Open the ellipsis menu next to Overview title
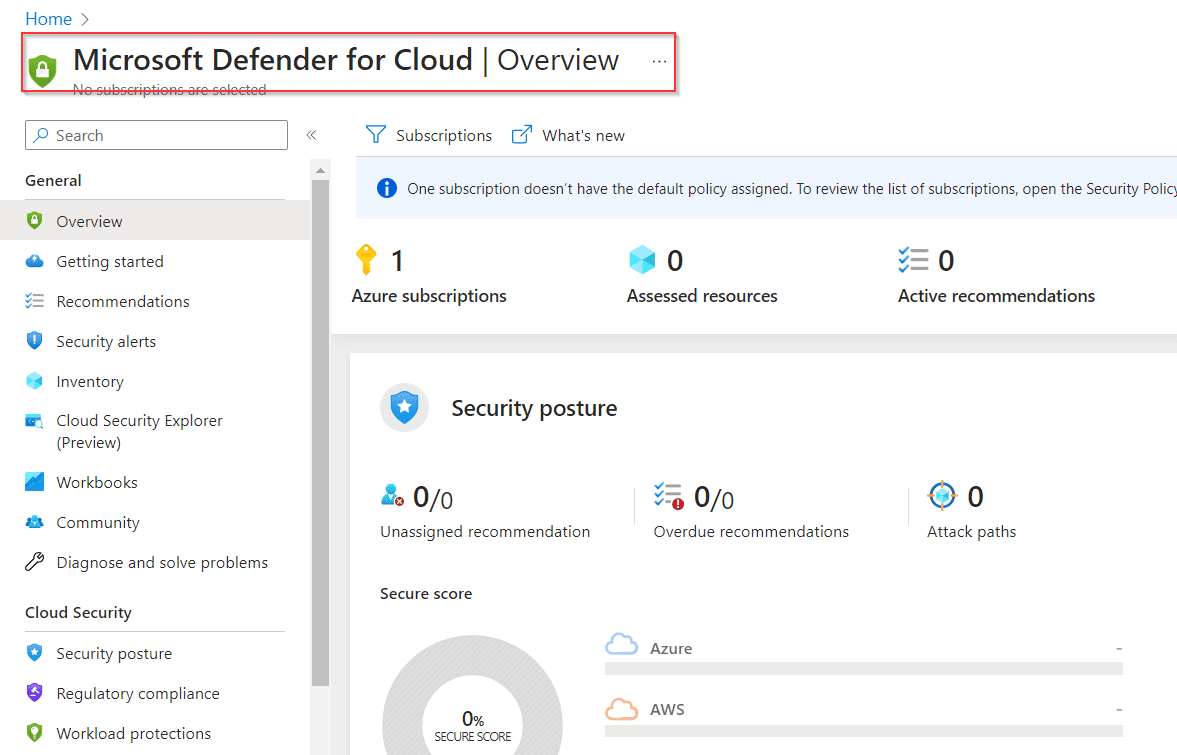This screenshot has height=755, width=1177. pos(659,62)
